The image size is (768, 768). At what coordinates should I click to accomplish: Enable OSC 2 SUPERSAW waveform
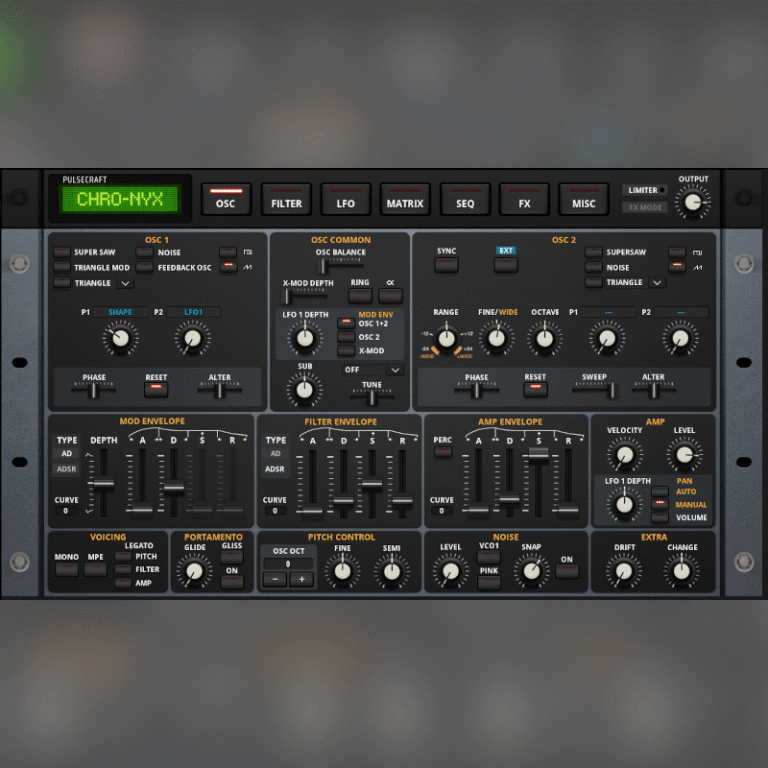click(x=594, y=252)
